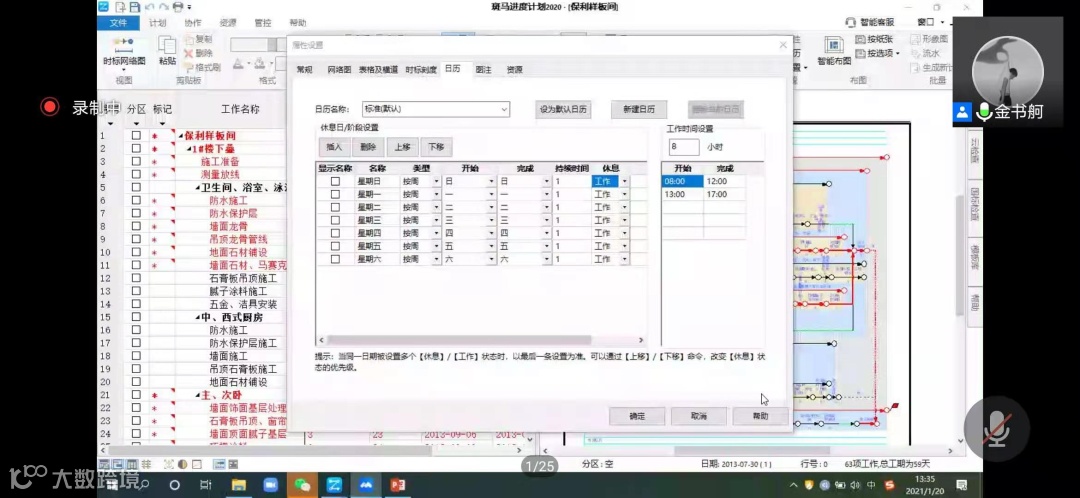Click the notification center icon in system tray
Screen dimensions: 1080x498
click(962, 485)
